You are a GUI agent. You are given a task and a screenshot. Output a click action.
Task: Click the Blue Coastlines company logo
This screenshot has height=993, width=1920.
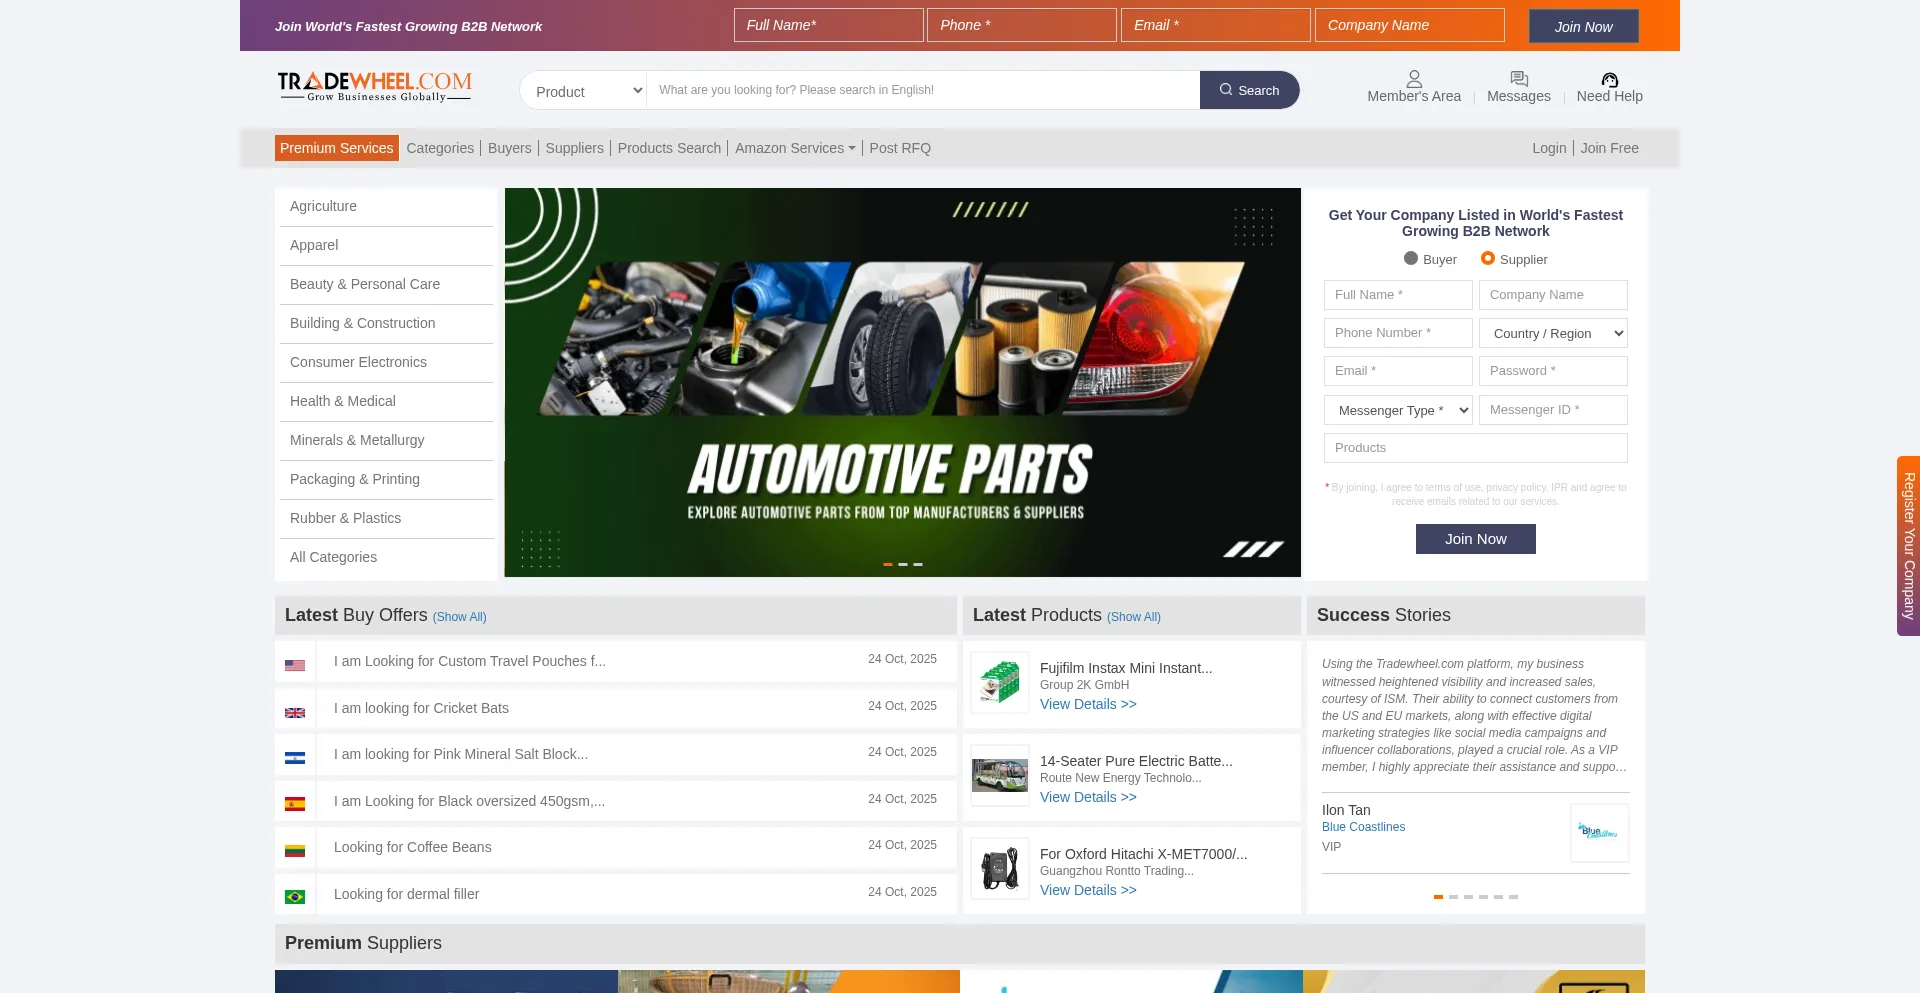[x=1598, y=832]
